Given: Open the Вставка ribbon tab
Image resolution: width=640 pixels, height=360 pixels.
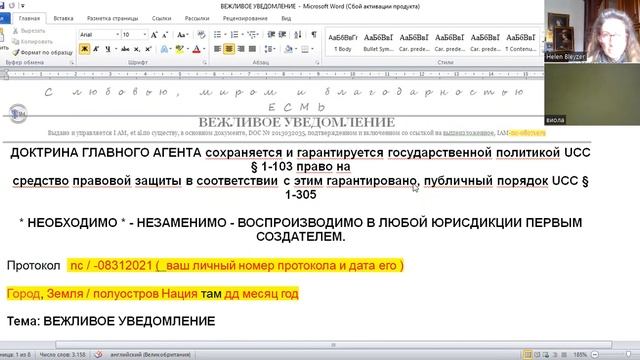Looking at the screenshot, I should 63,18.
